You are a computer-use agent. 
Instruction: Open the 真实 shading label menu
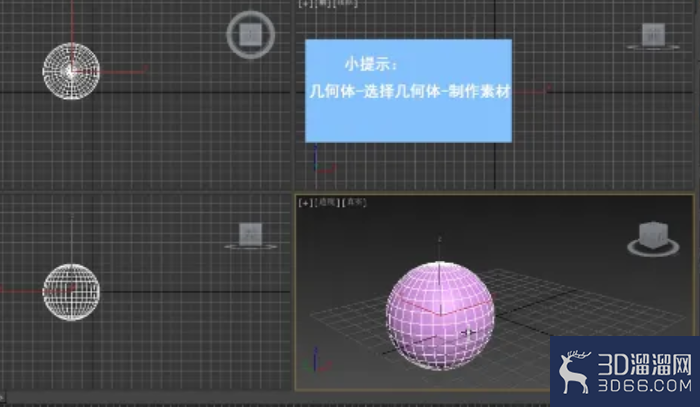pyautogui.click(x=354, y=203)
